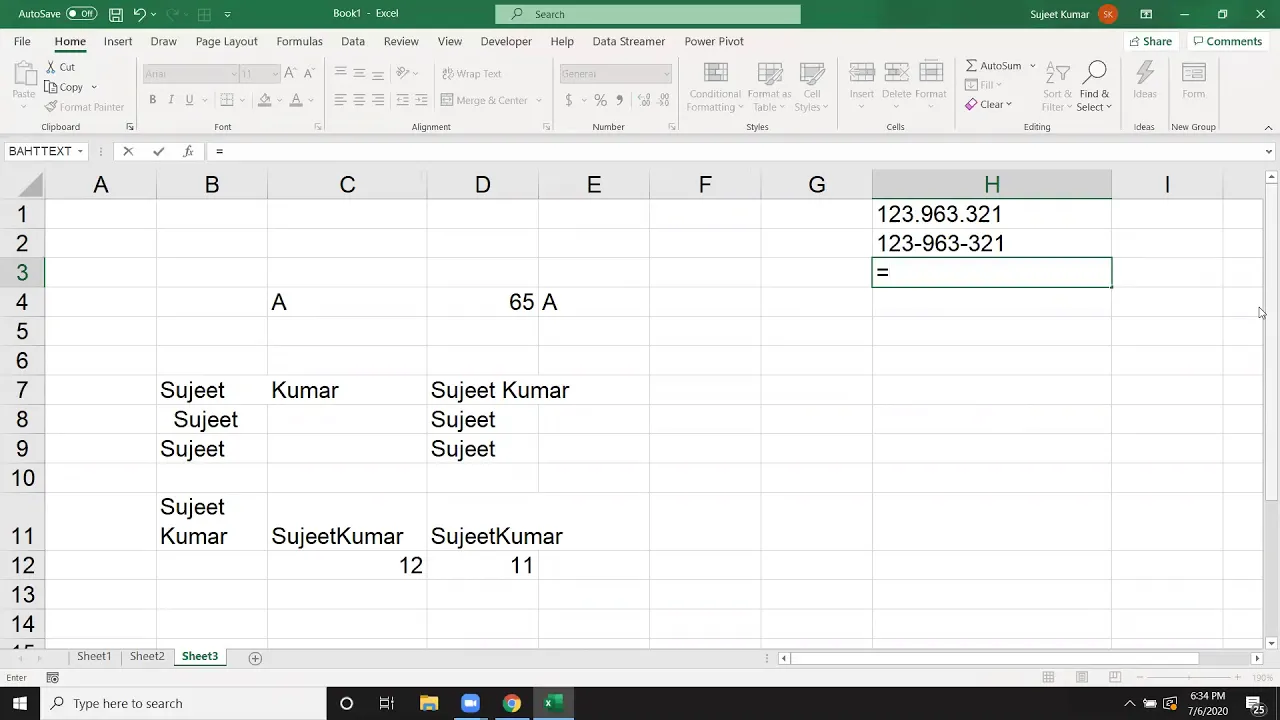This screenshot has width=1280, height=720.
Task: Click the Undo arrow icon
Action: pos(139,14)
